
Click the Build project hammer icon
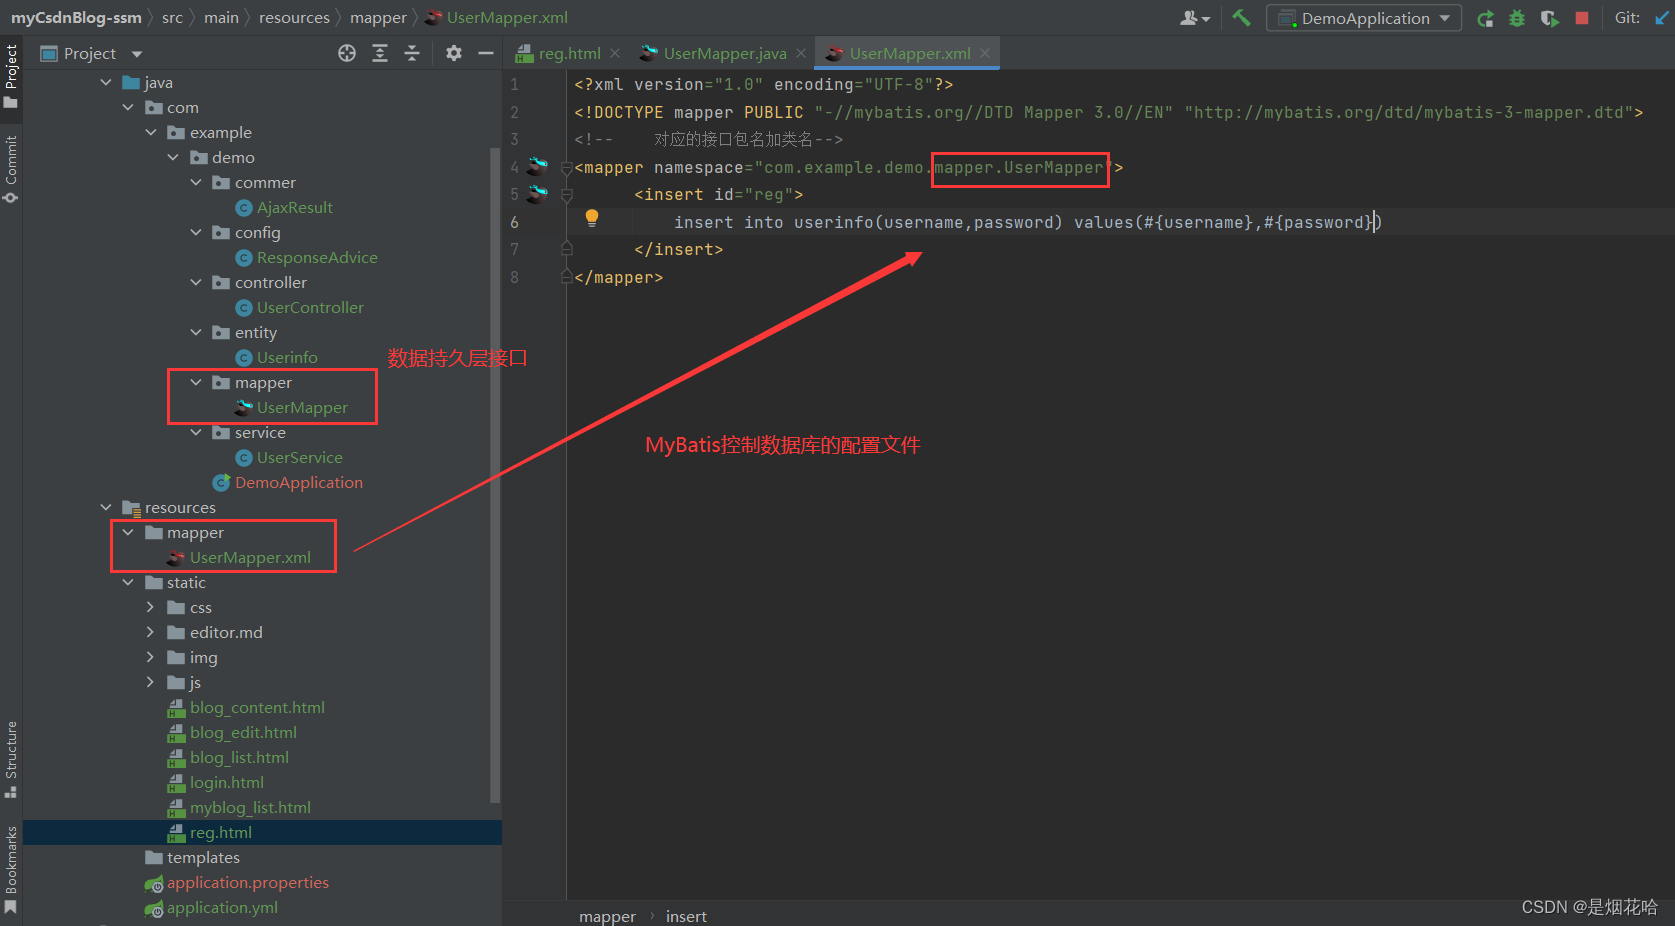point(1241,17)
